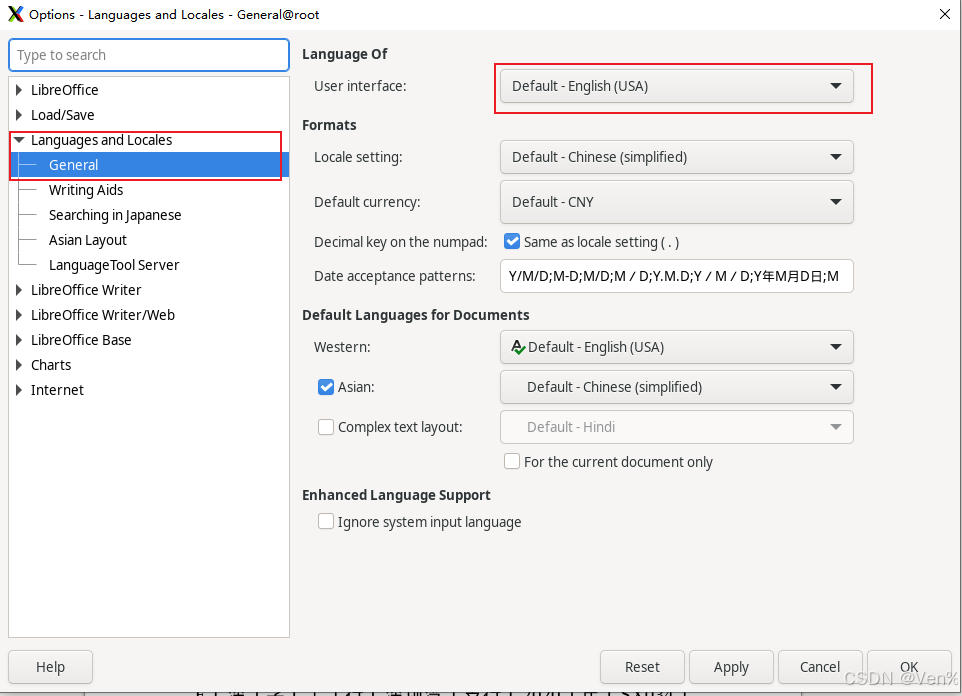Click the Help button
This screenshot has width=962, height=696.
pyautogui.click(x=50, y=667)
